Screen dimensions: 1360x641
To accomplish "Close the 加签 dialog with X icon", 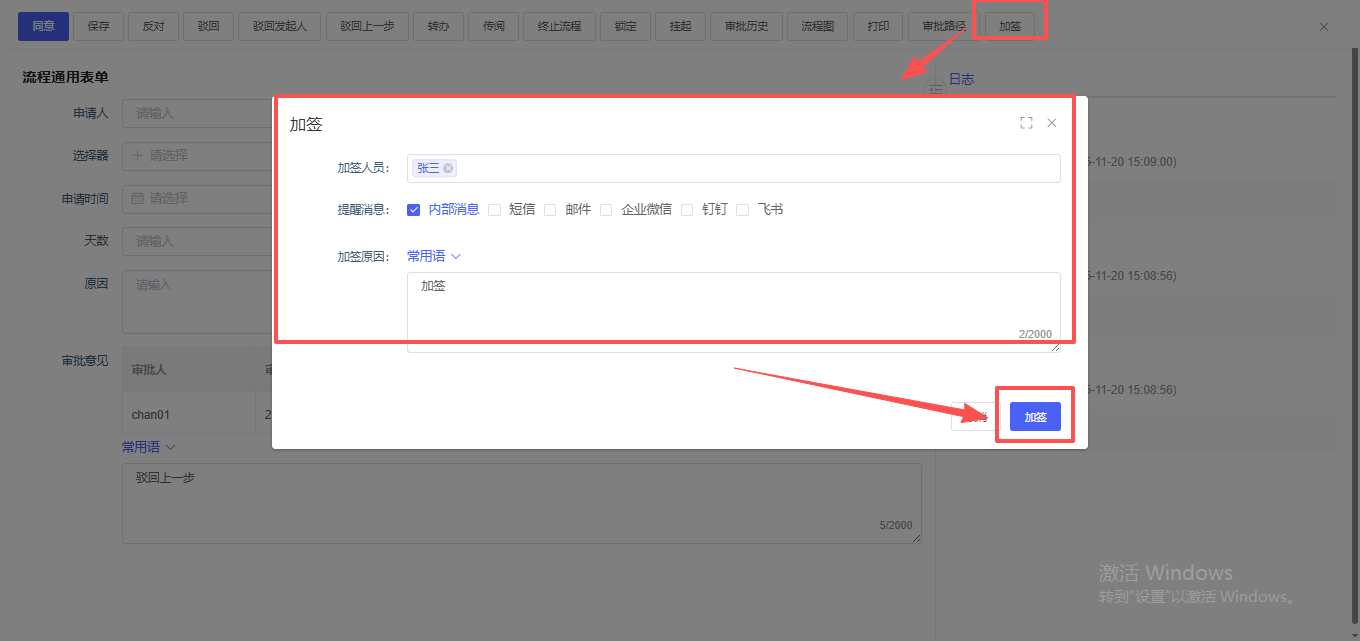I will coord(1051,123).
